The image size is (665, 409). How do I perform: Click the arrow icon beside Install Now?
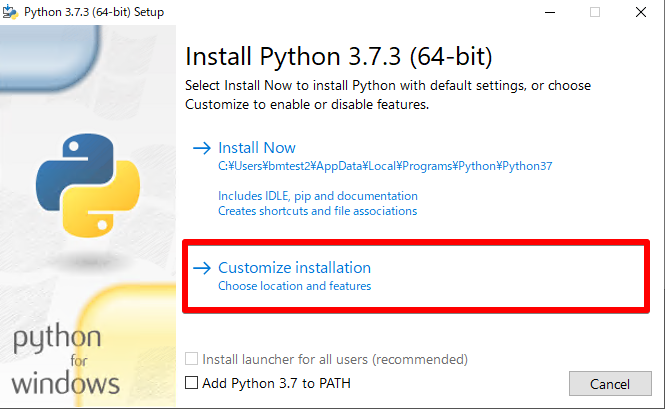(x=203, y=148)
